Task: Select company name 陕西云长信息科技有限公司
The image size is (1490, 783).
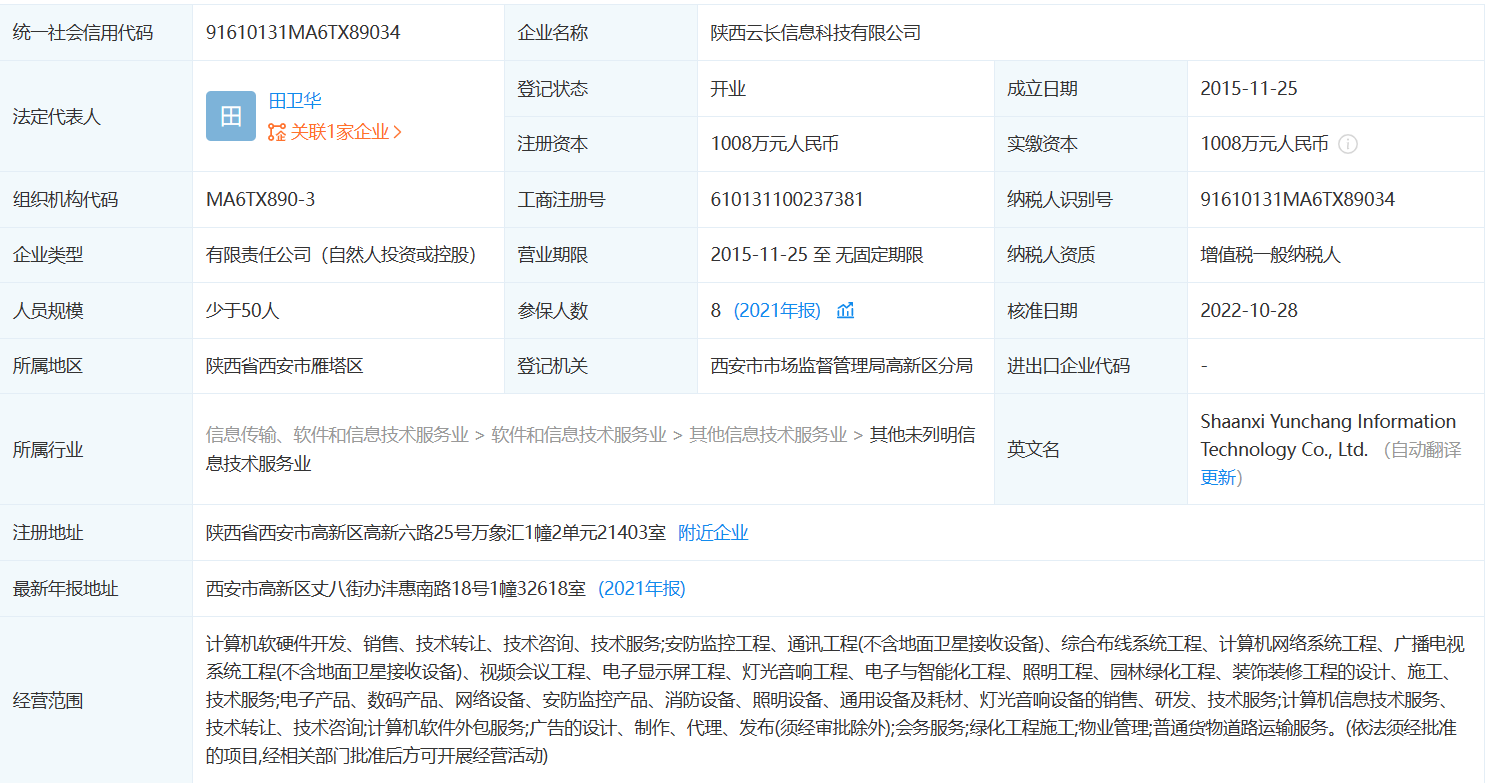Action: pos(816,32)
